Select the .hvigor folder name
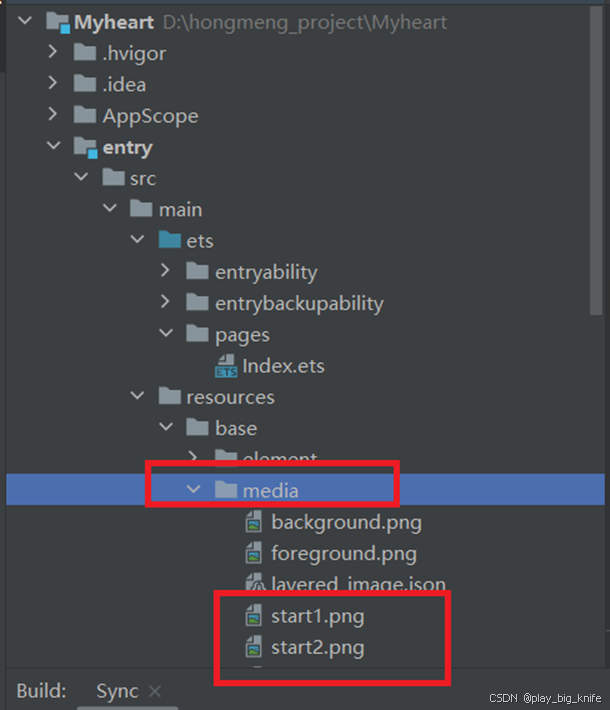Screen dimensions: 610x710 tap(134, 53)
